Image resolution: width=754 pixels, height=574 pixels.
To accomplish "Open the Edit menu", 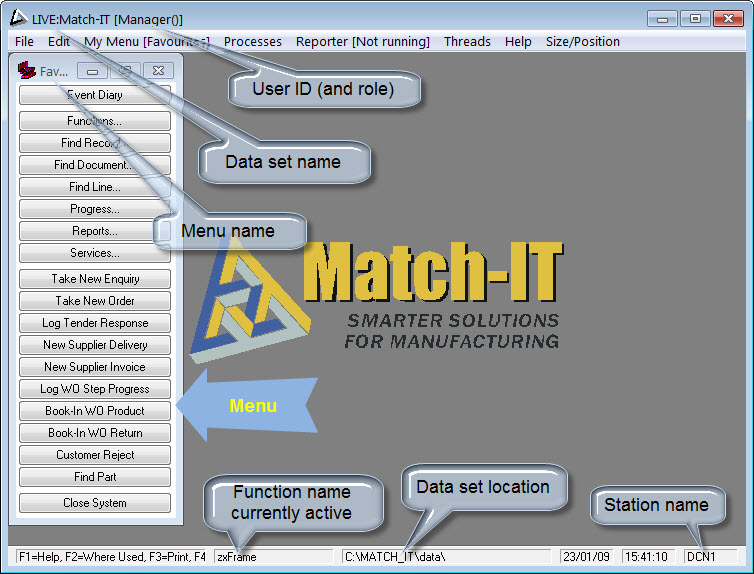I will (x=59, y=42).
